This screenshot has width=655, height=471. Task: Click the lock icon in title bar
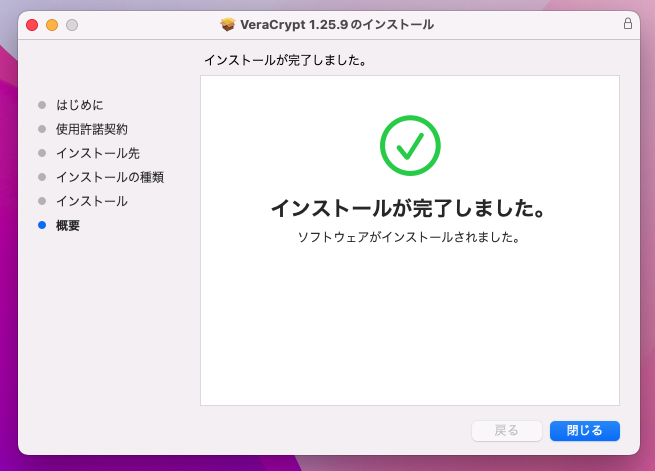(627, 24)
